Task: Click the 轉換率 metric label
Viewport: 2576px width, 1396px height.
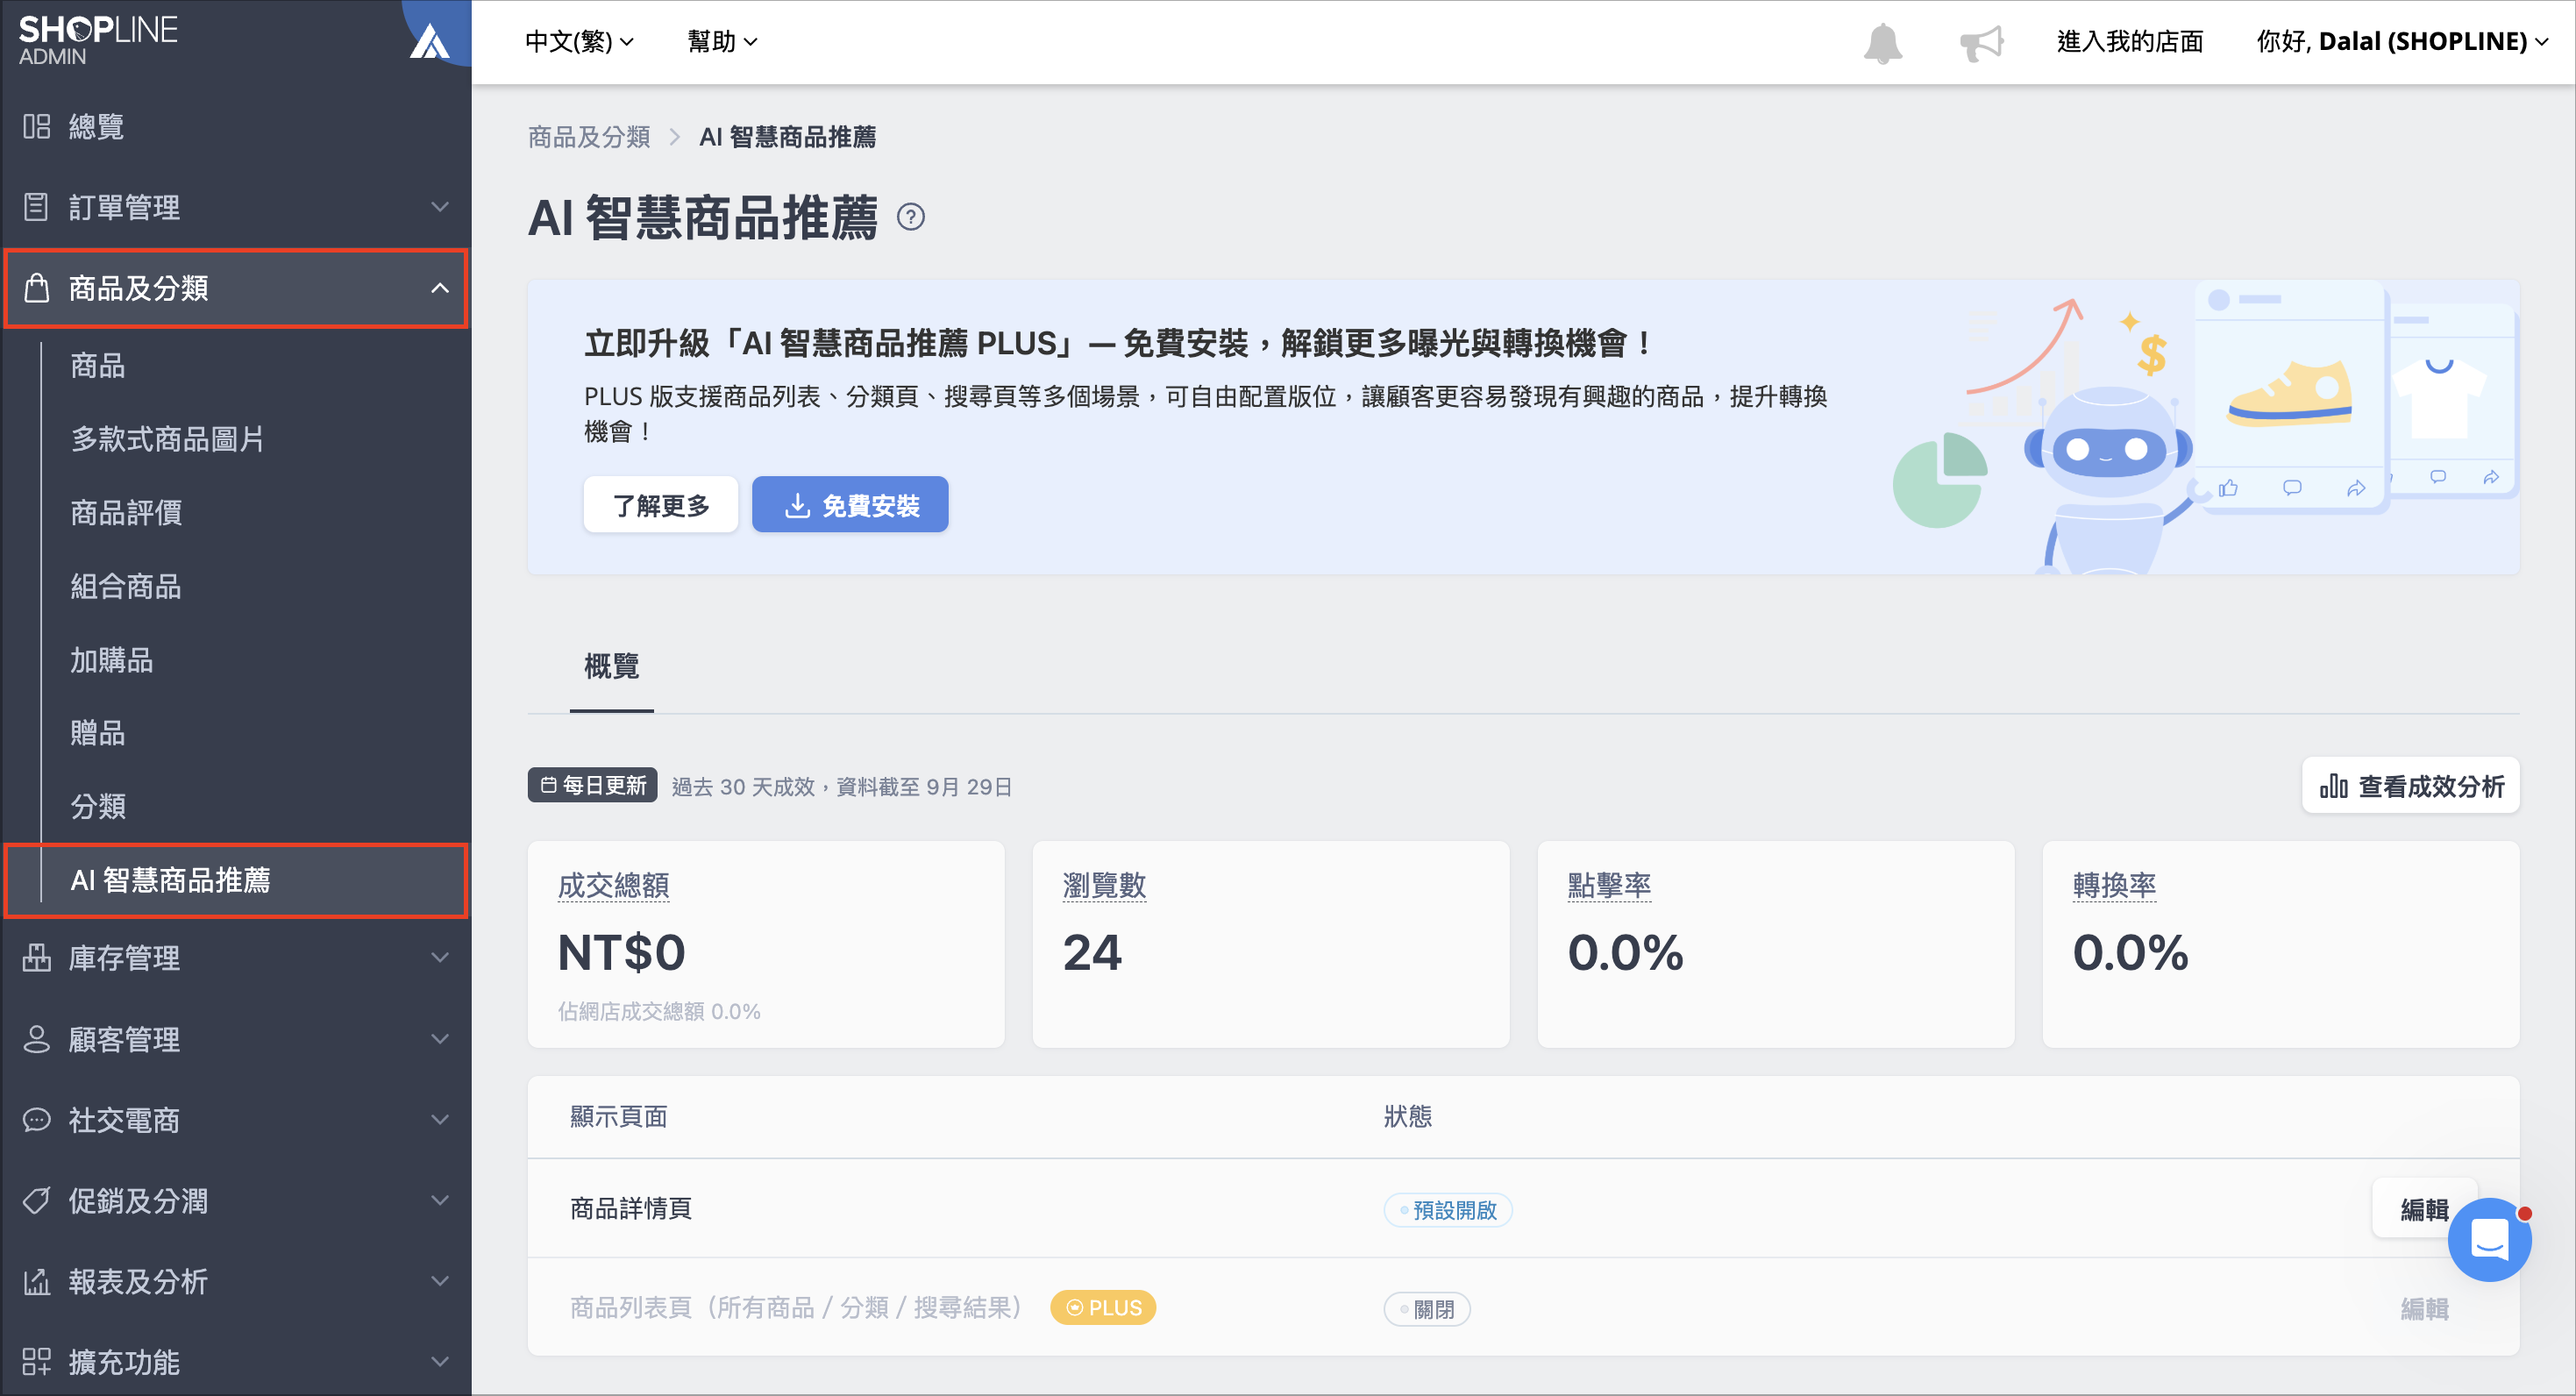Action: tap(2114, 886)
